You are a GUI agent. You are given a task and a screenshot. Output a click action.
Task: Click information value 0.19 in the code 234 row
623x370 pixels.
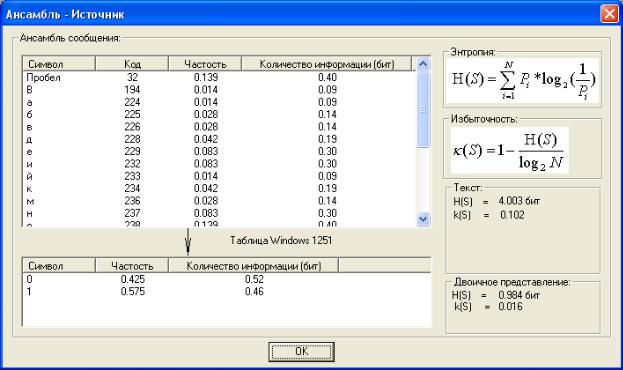click(x=327, y=188)
